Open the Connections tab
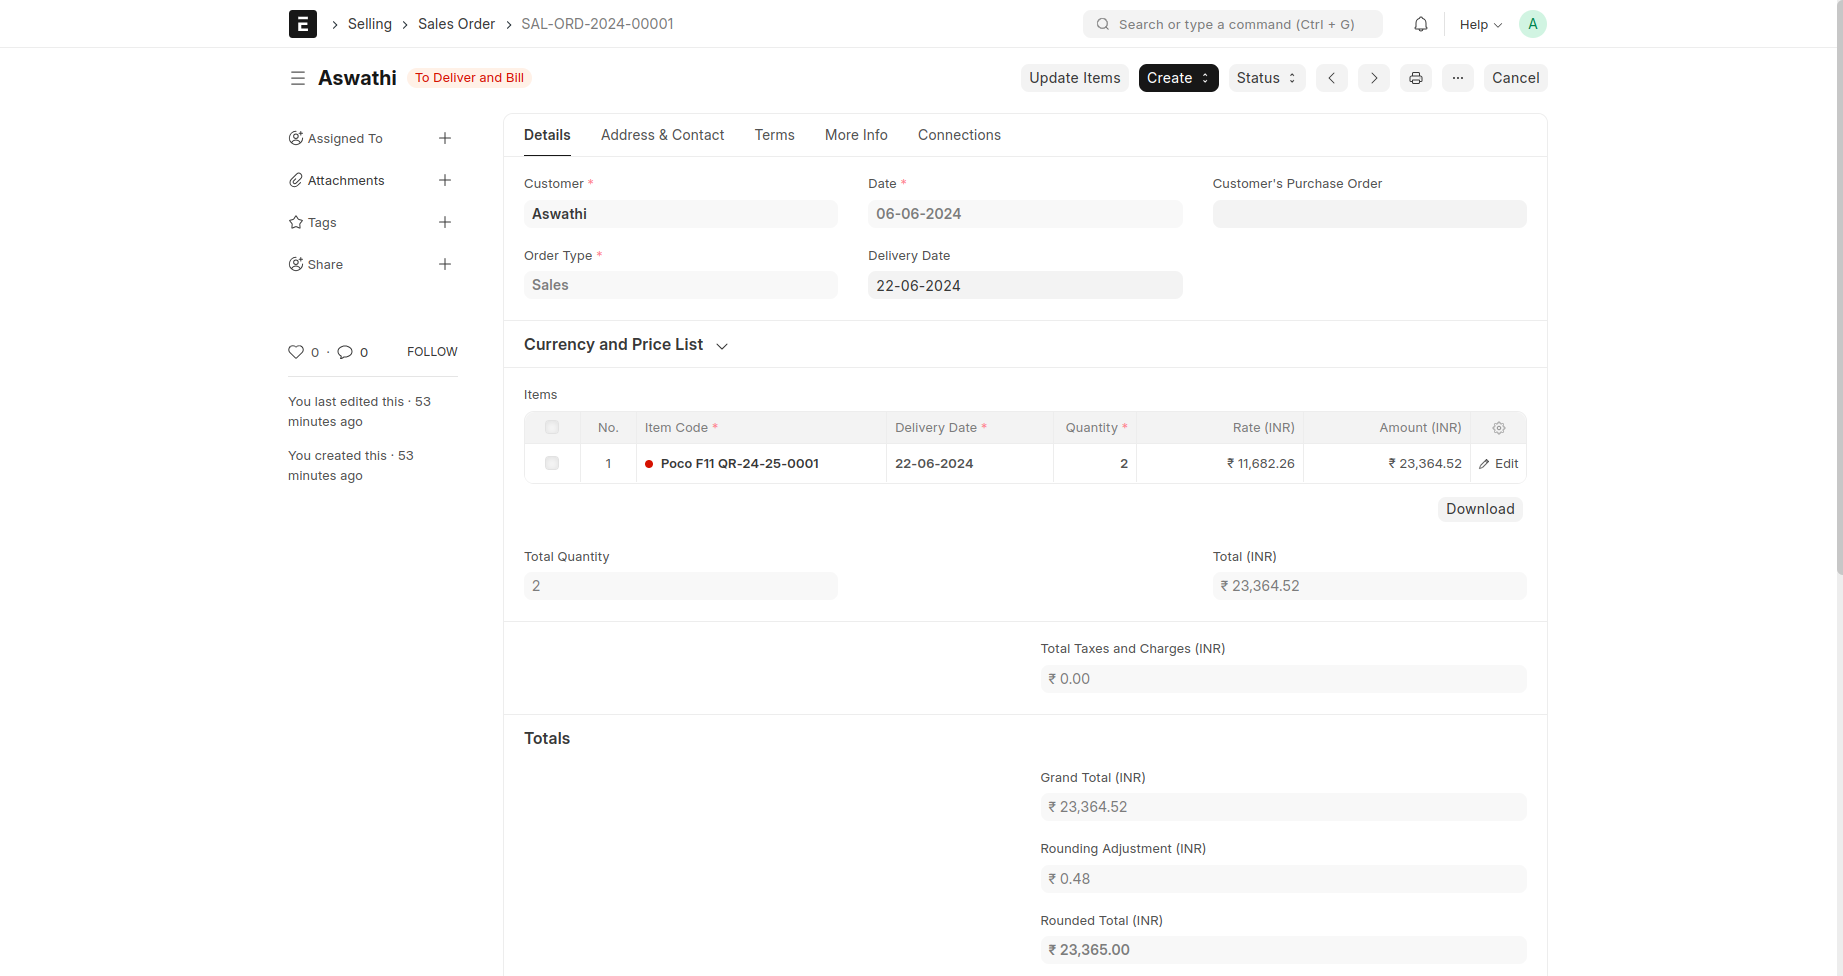 958,135
